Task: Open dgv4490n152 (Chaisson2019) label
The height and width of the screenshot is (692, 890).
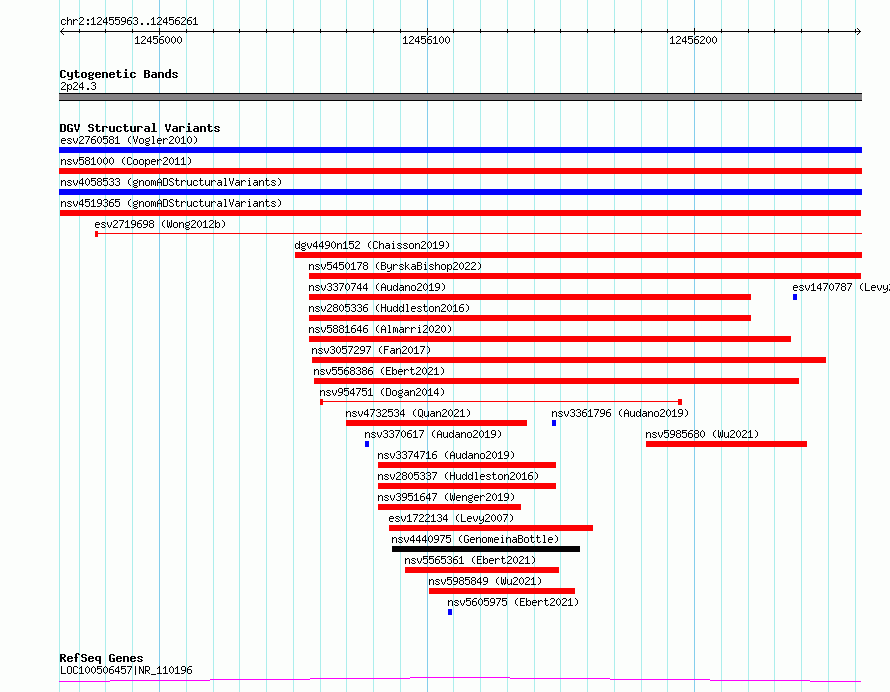Action: click(372, 245)
